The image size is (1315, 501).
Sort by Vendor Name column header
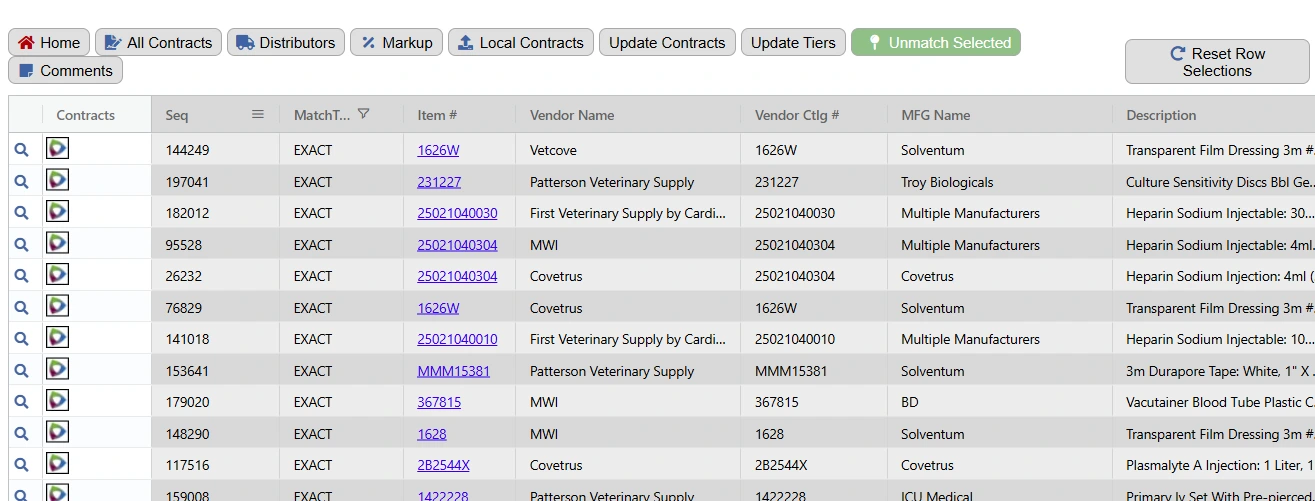572,115
